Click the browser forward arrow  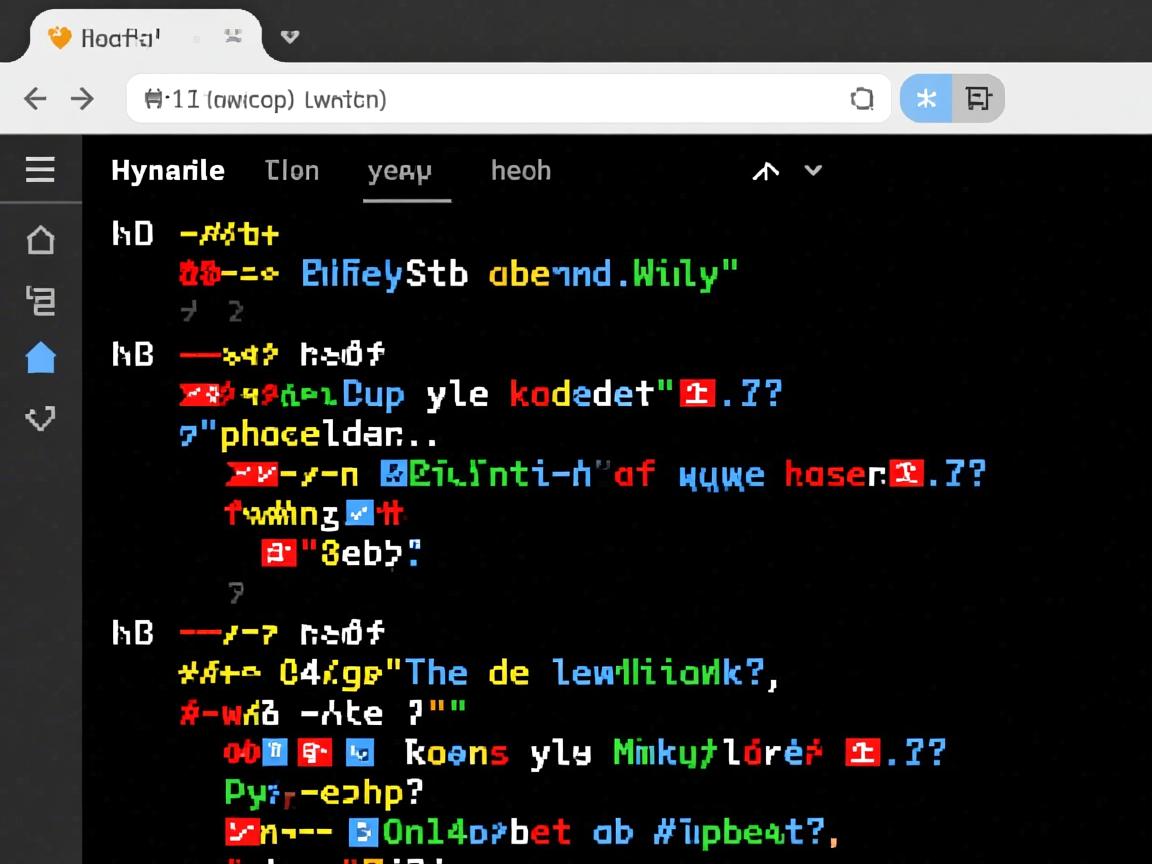click(x=82, y=98)
